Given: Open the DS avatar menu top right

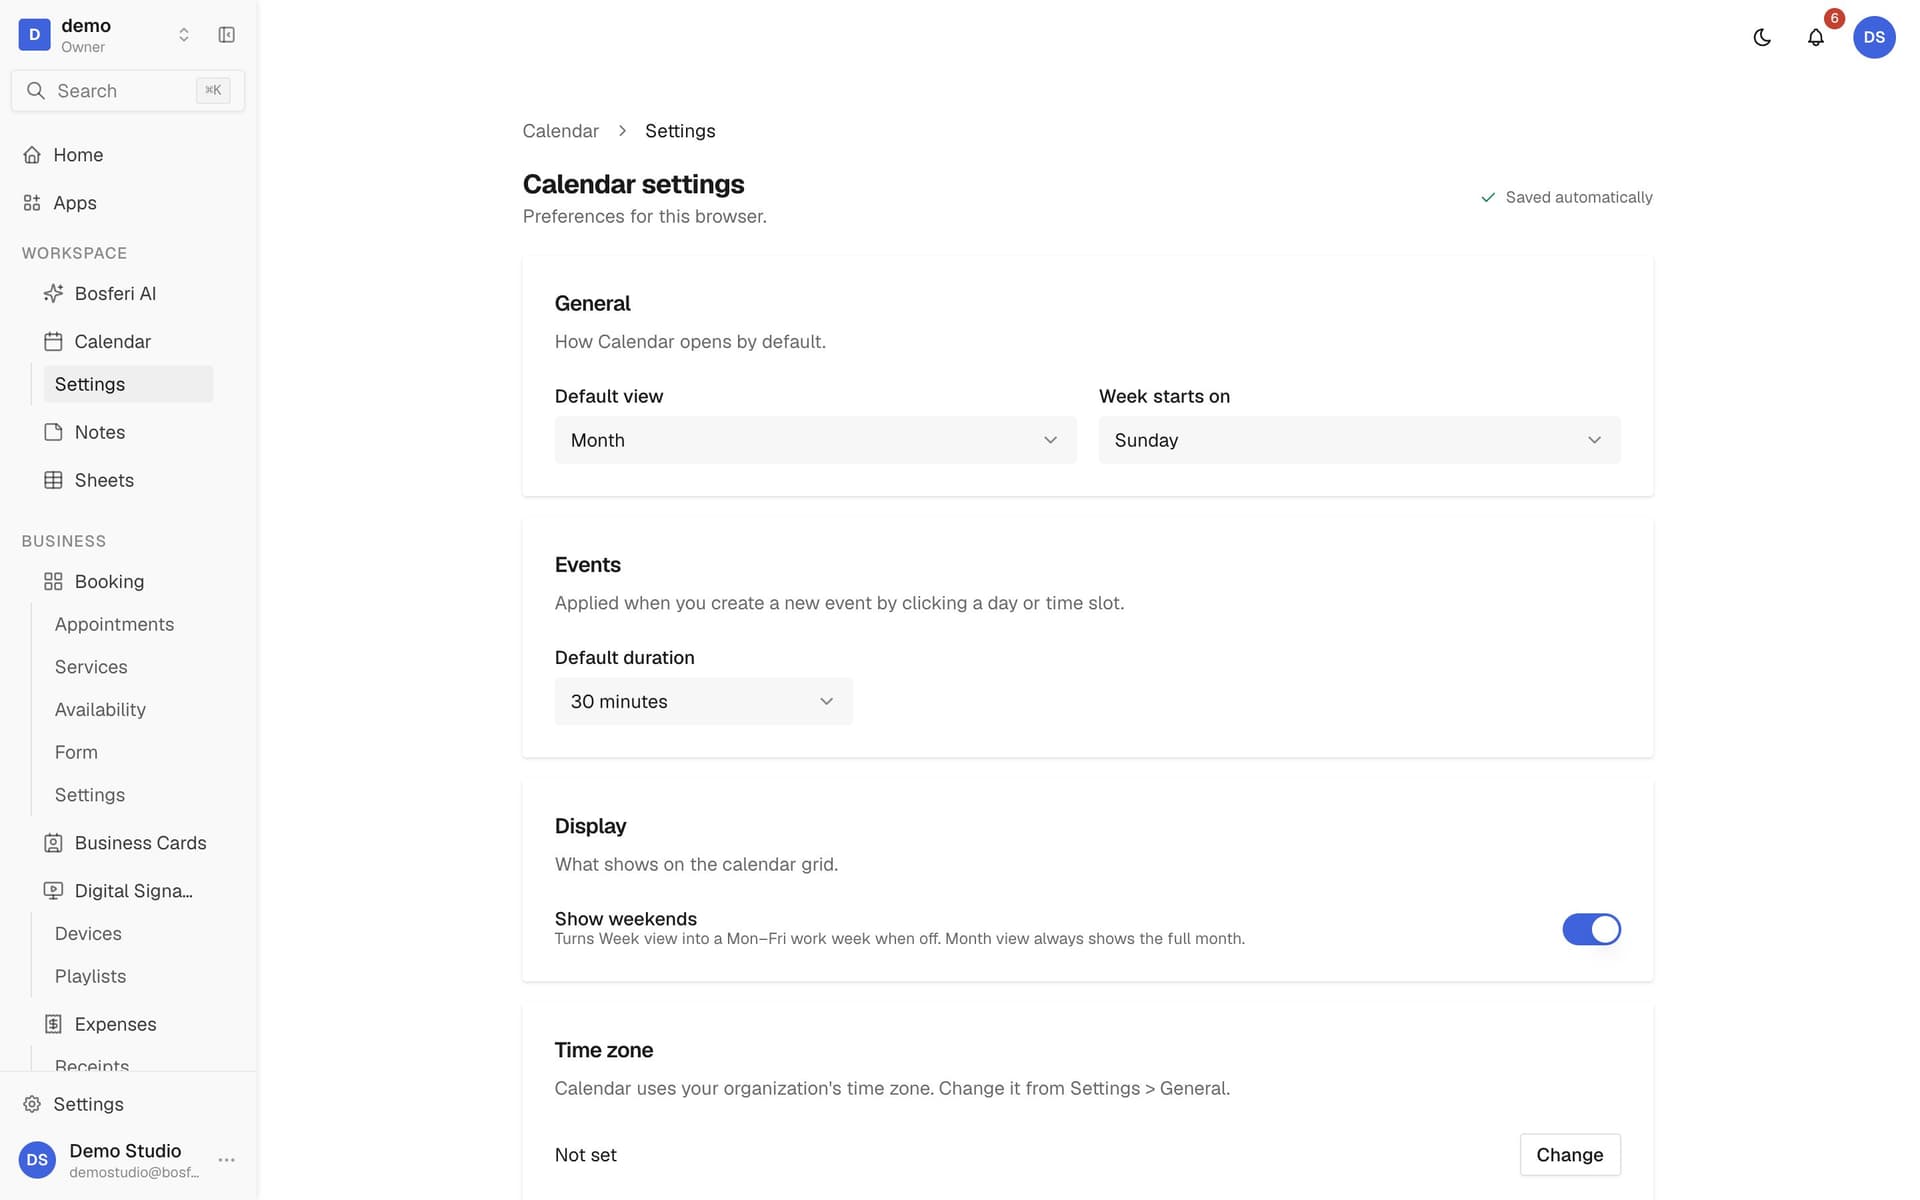Looking at the screenshot, I should tap(1874, 37).
